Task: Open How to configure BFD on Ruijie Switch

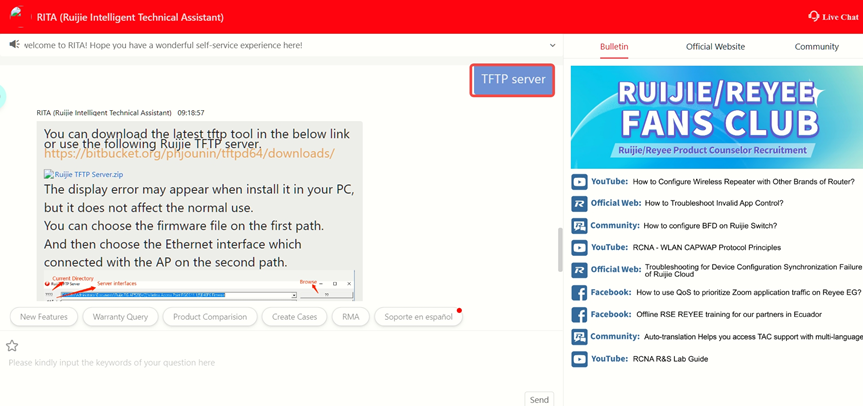Action: click(710, 226)
